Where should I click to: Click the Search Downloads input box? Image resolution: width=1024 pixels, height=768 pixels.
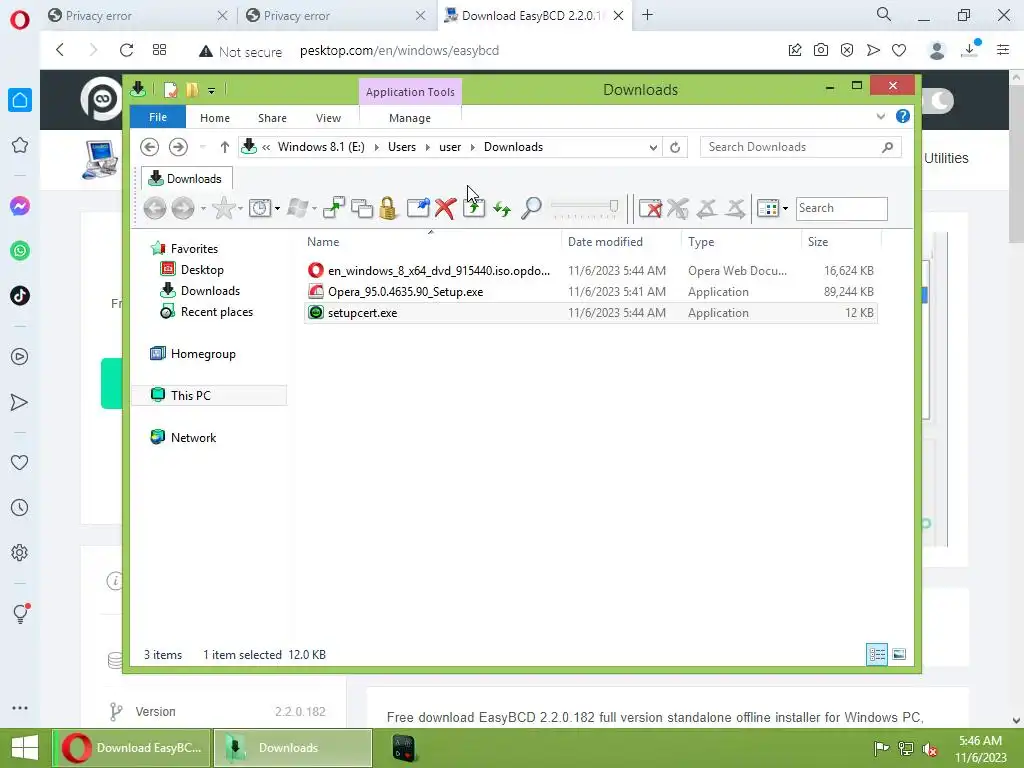pyautogui.click(x=801, y=148)
